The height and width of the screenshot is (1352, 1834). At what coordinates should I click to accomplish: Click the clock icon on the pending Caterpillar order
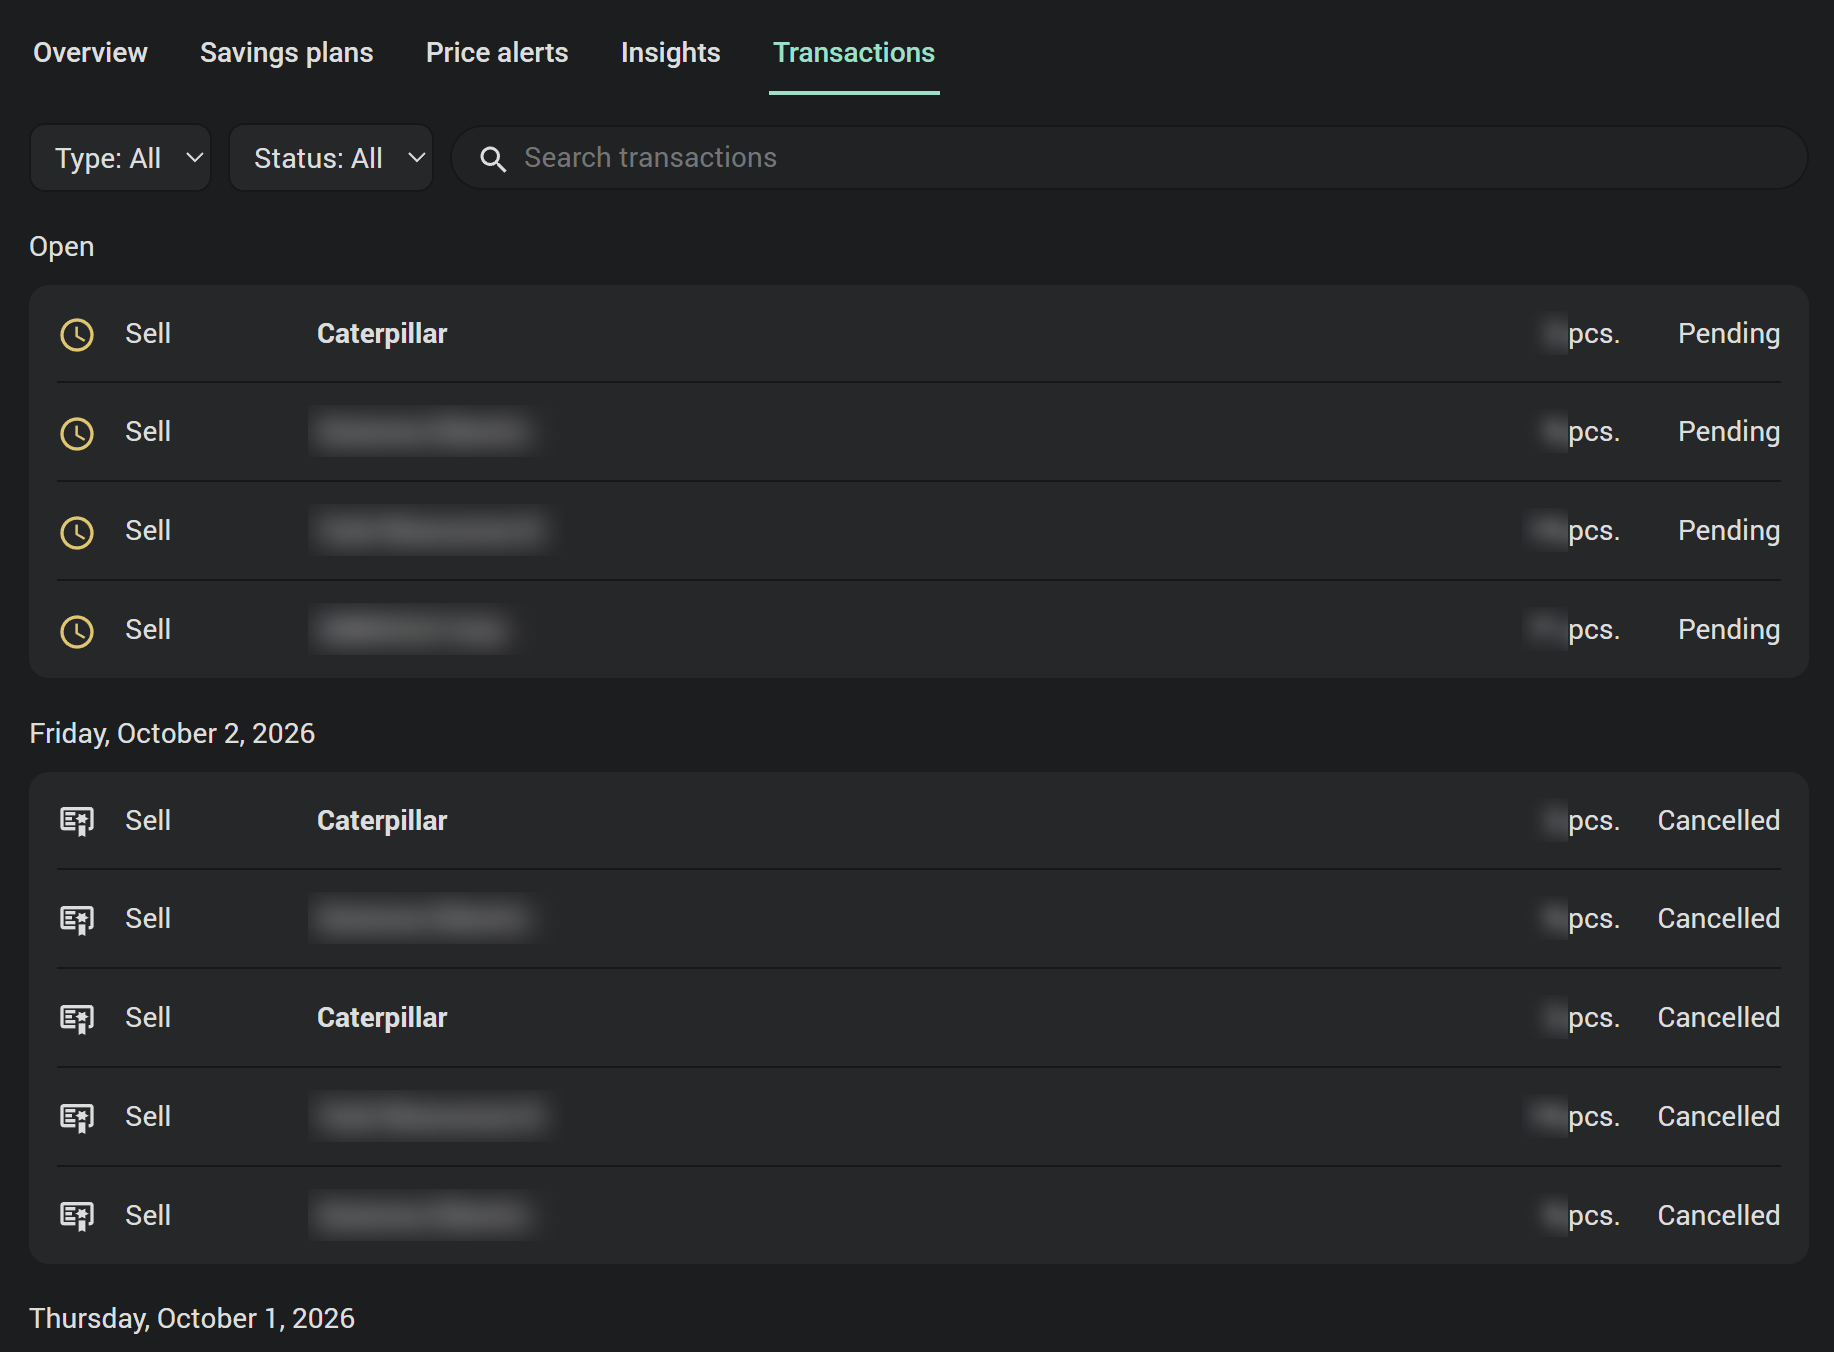point(77,334)
